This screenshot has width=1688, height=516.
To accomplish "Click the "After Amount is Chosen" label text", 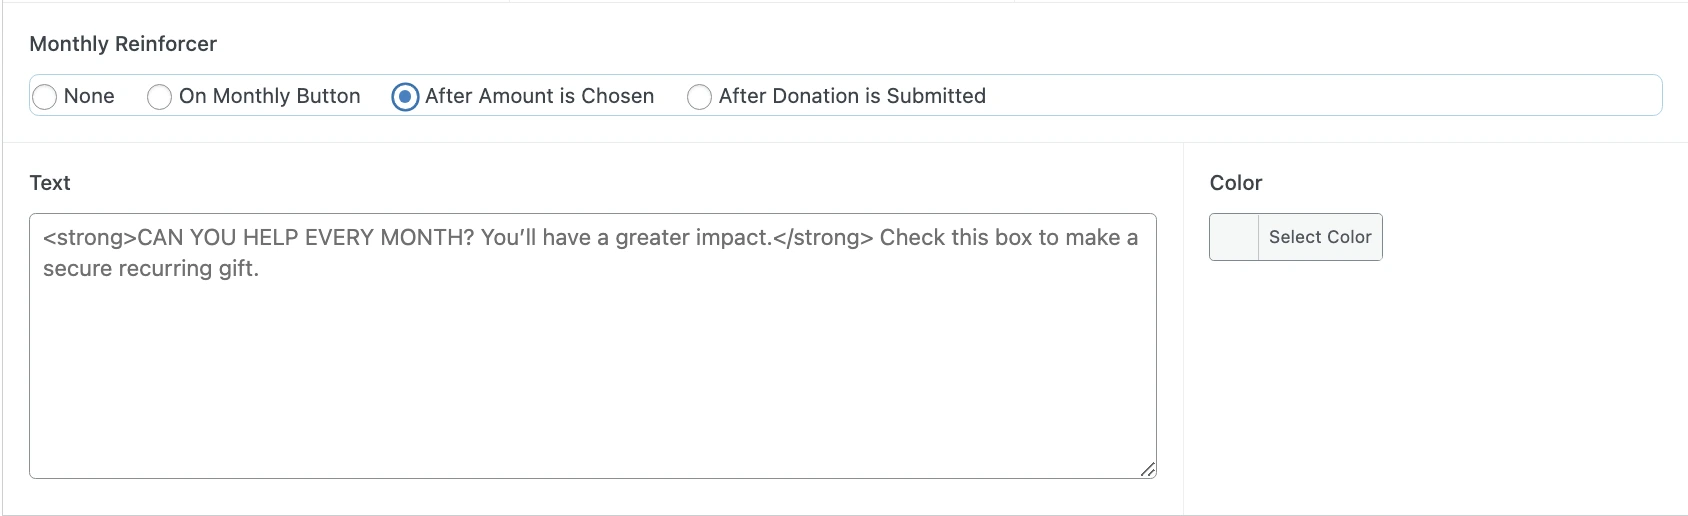I will (539, 96).
